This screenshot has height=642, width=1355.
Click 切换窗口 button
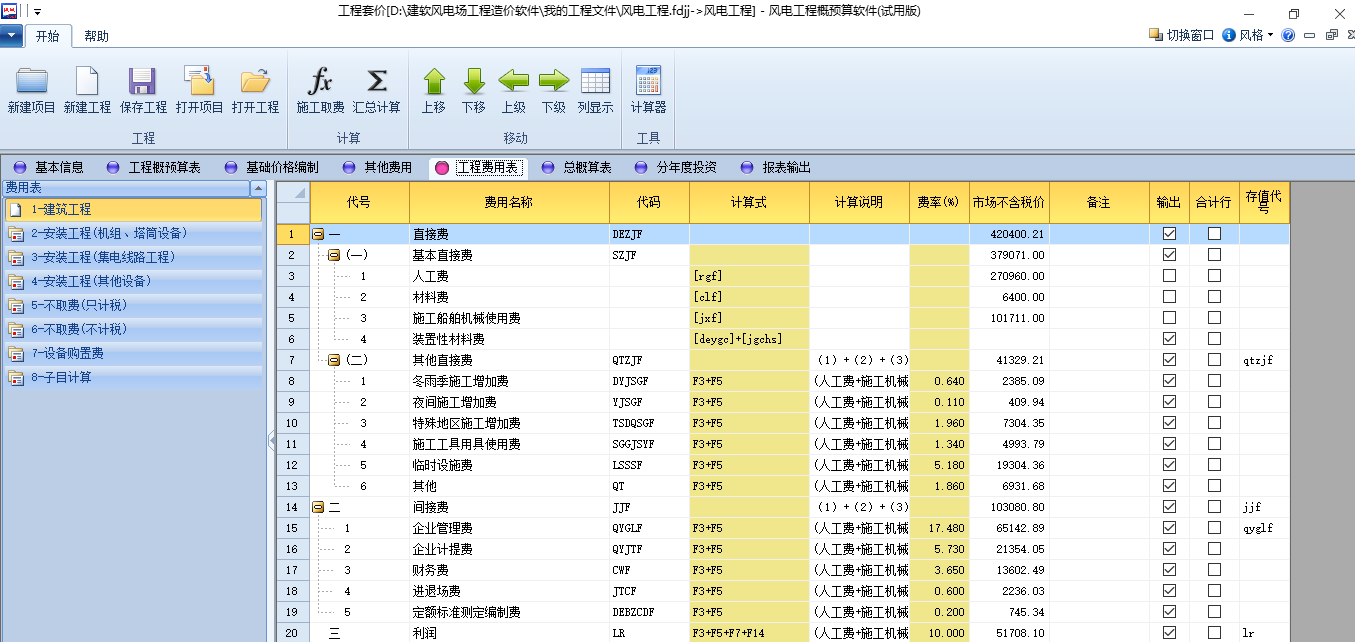(1182, 35)
